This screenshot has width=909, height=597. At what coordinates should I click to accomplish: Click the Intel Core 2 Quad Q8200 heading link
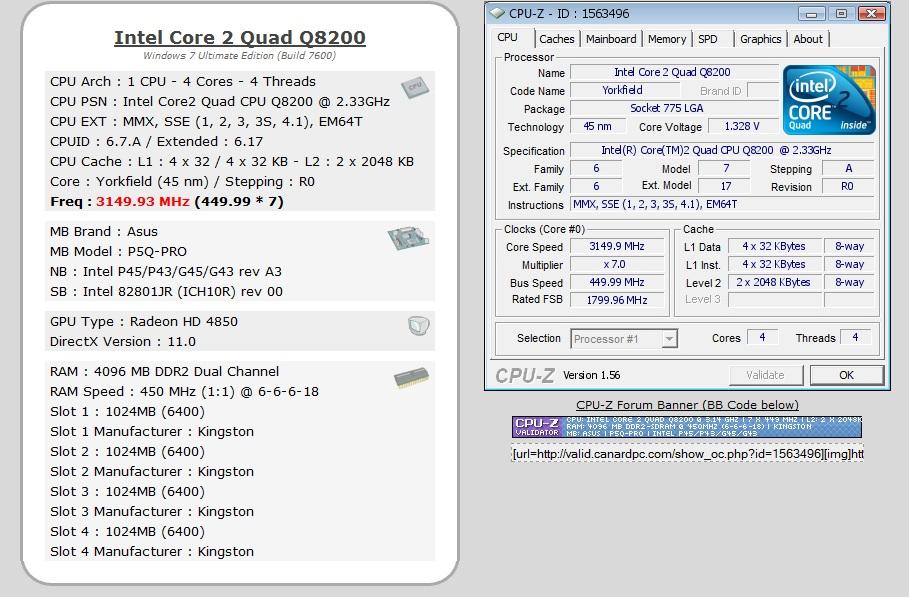[x=239, y=37]
